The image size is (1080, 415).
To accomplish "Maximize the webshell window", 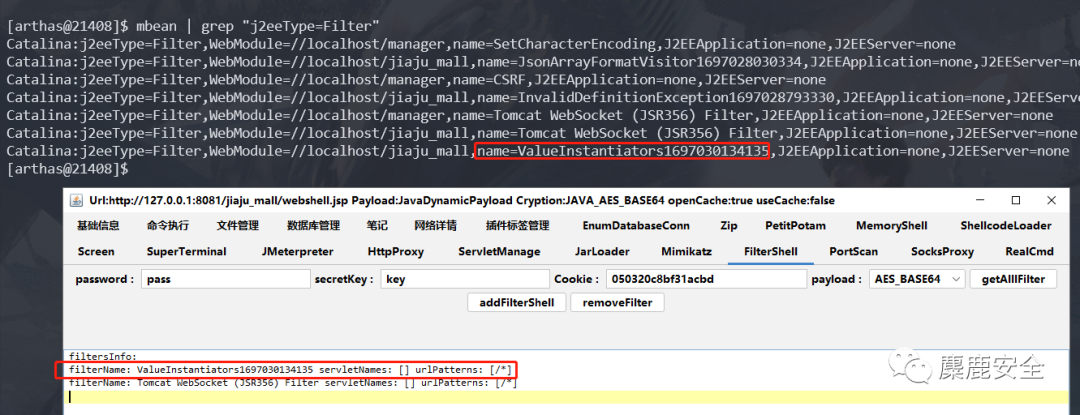I will point(1016,200).
